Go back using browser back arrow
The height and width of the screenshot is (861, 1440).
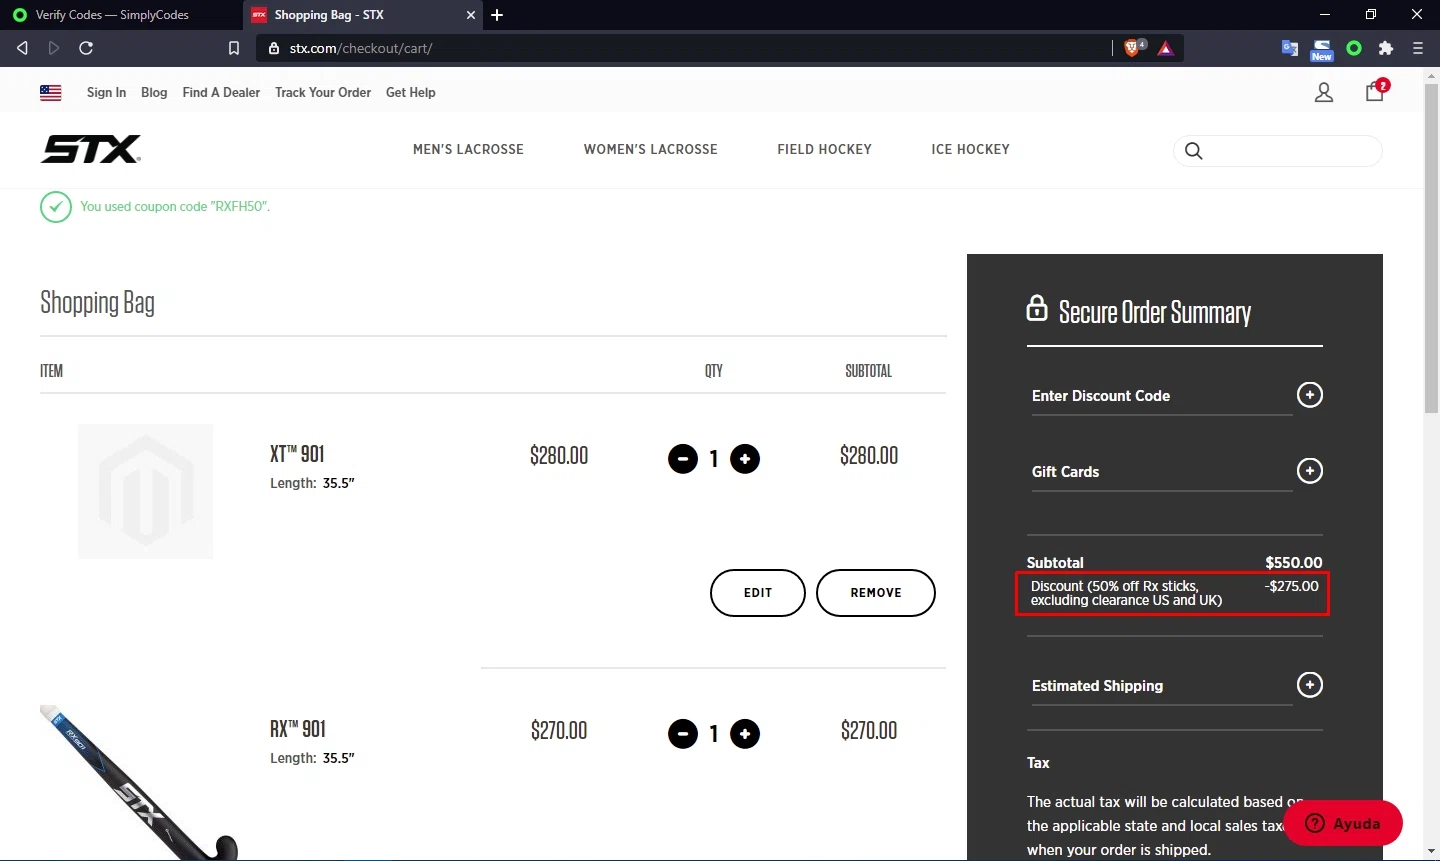pyautogui.click(x=22, y=48)
